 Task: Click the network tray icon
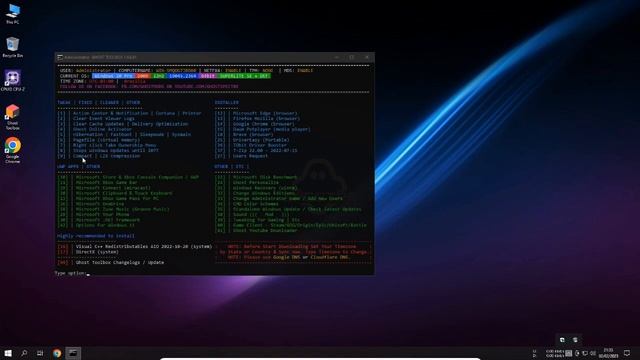[585, 353]
